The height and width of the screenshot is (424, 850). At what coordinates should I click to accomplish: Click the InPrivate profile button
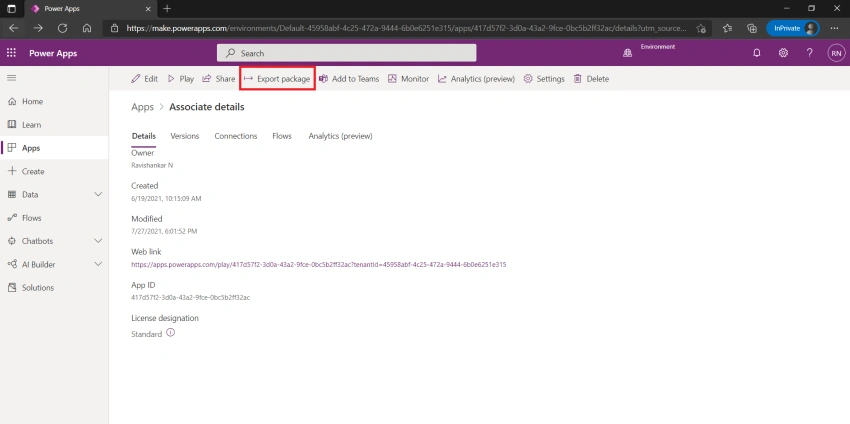(x=793, y=28)
